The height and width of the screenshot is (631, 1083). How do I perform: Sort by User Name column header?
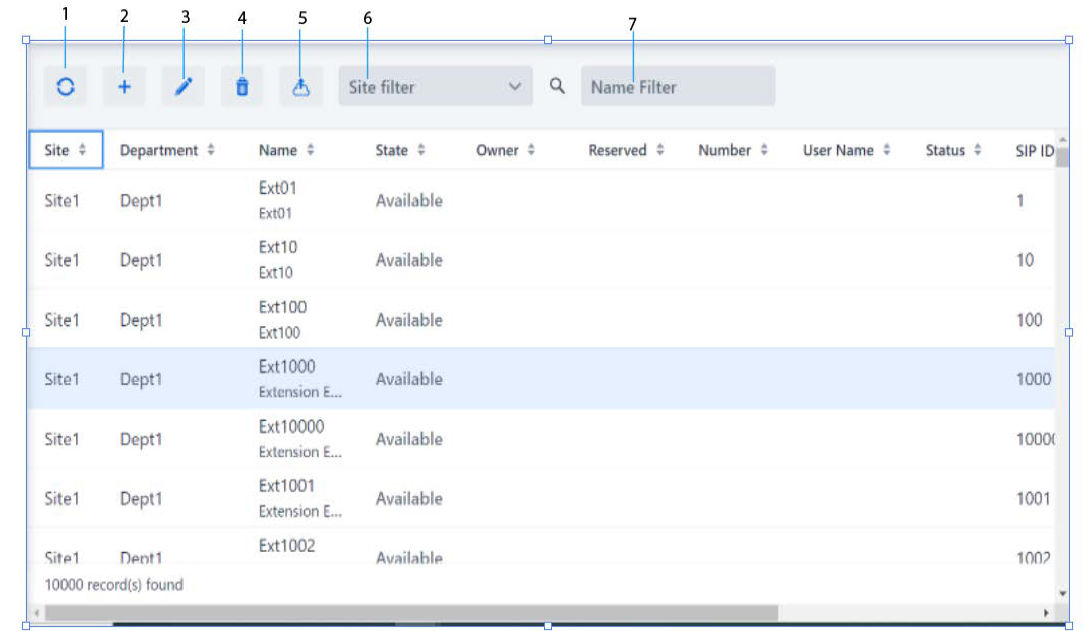point(847,150)
